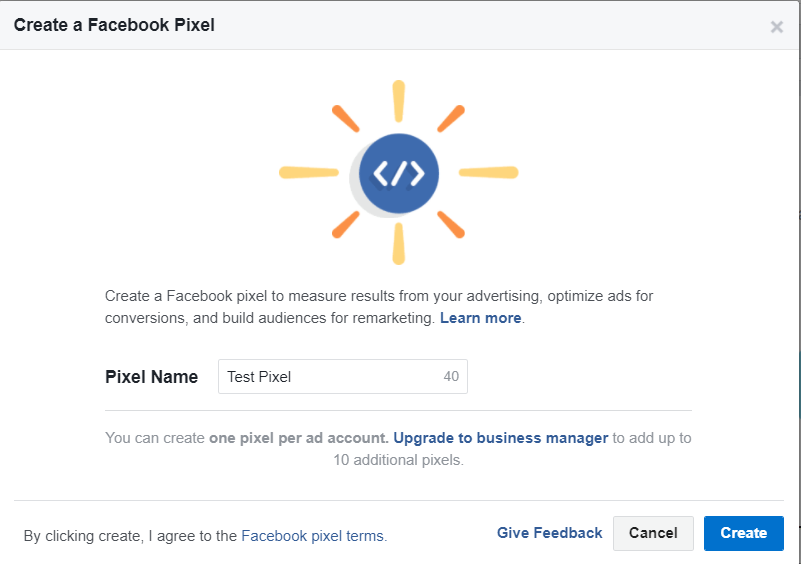Click the 40 character counter in name field
This screenshot has width=801, height=564.
pyautogui.click(x=451, y=377)
